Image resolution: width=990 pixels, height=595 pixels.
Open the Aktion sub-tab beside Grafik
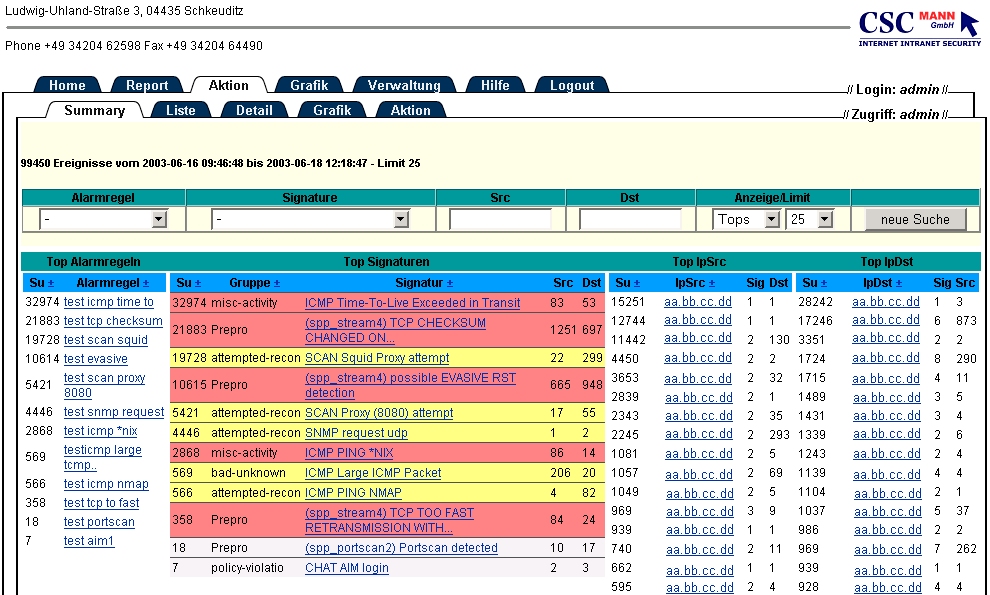point(410,110)
